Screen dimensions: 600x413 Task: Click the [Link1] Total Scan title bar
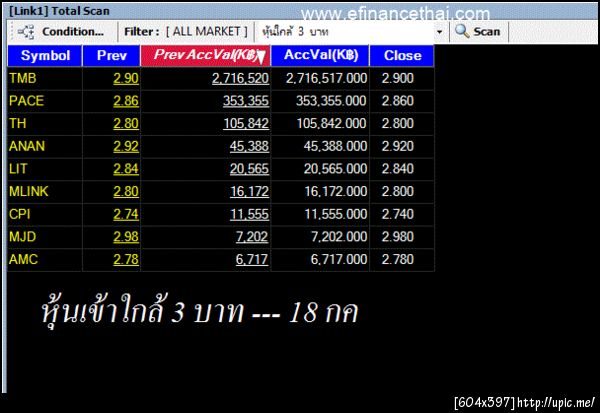(x=301, y=11)
